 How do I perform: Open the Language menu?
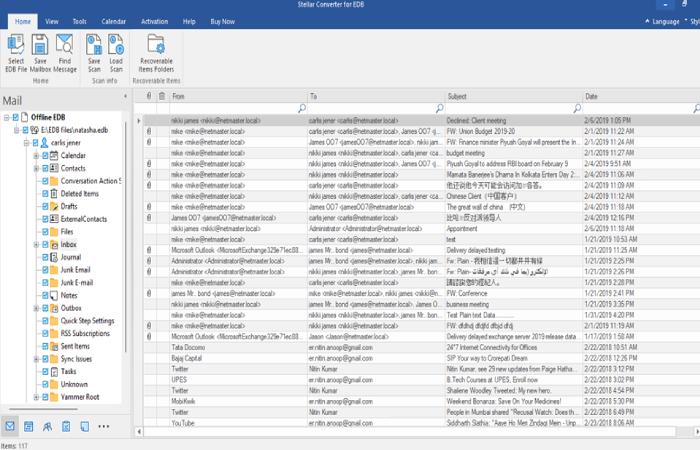pyautogui.click(x=662, y=21)
